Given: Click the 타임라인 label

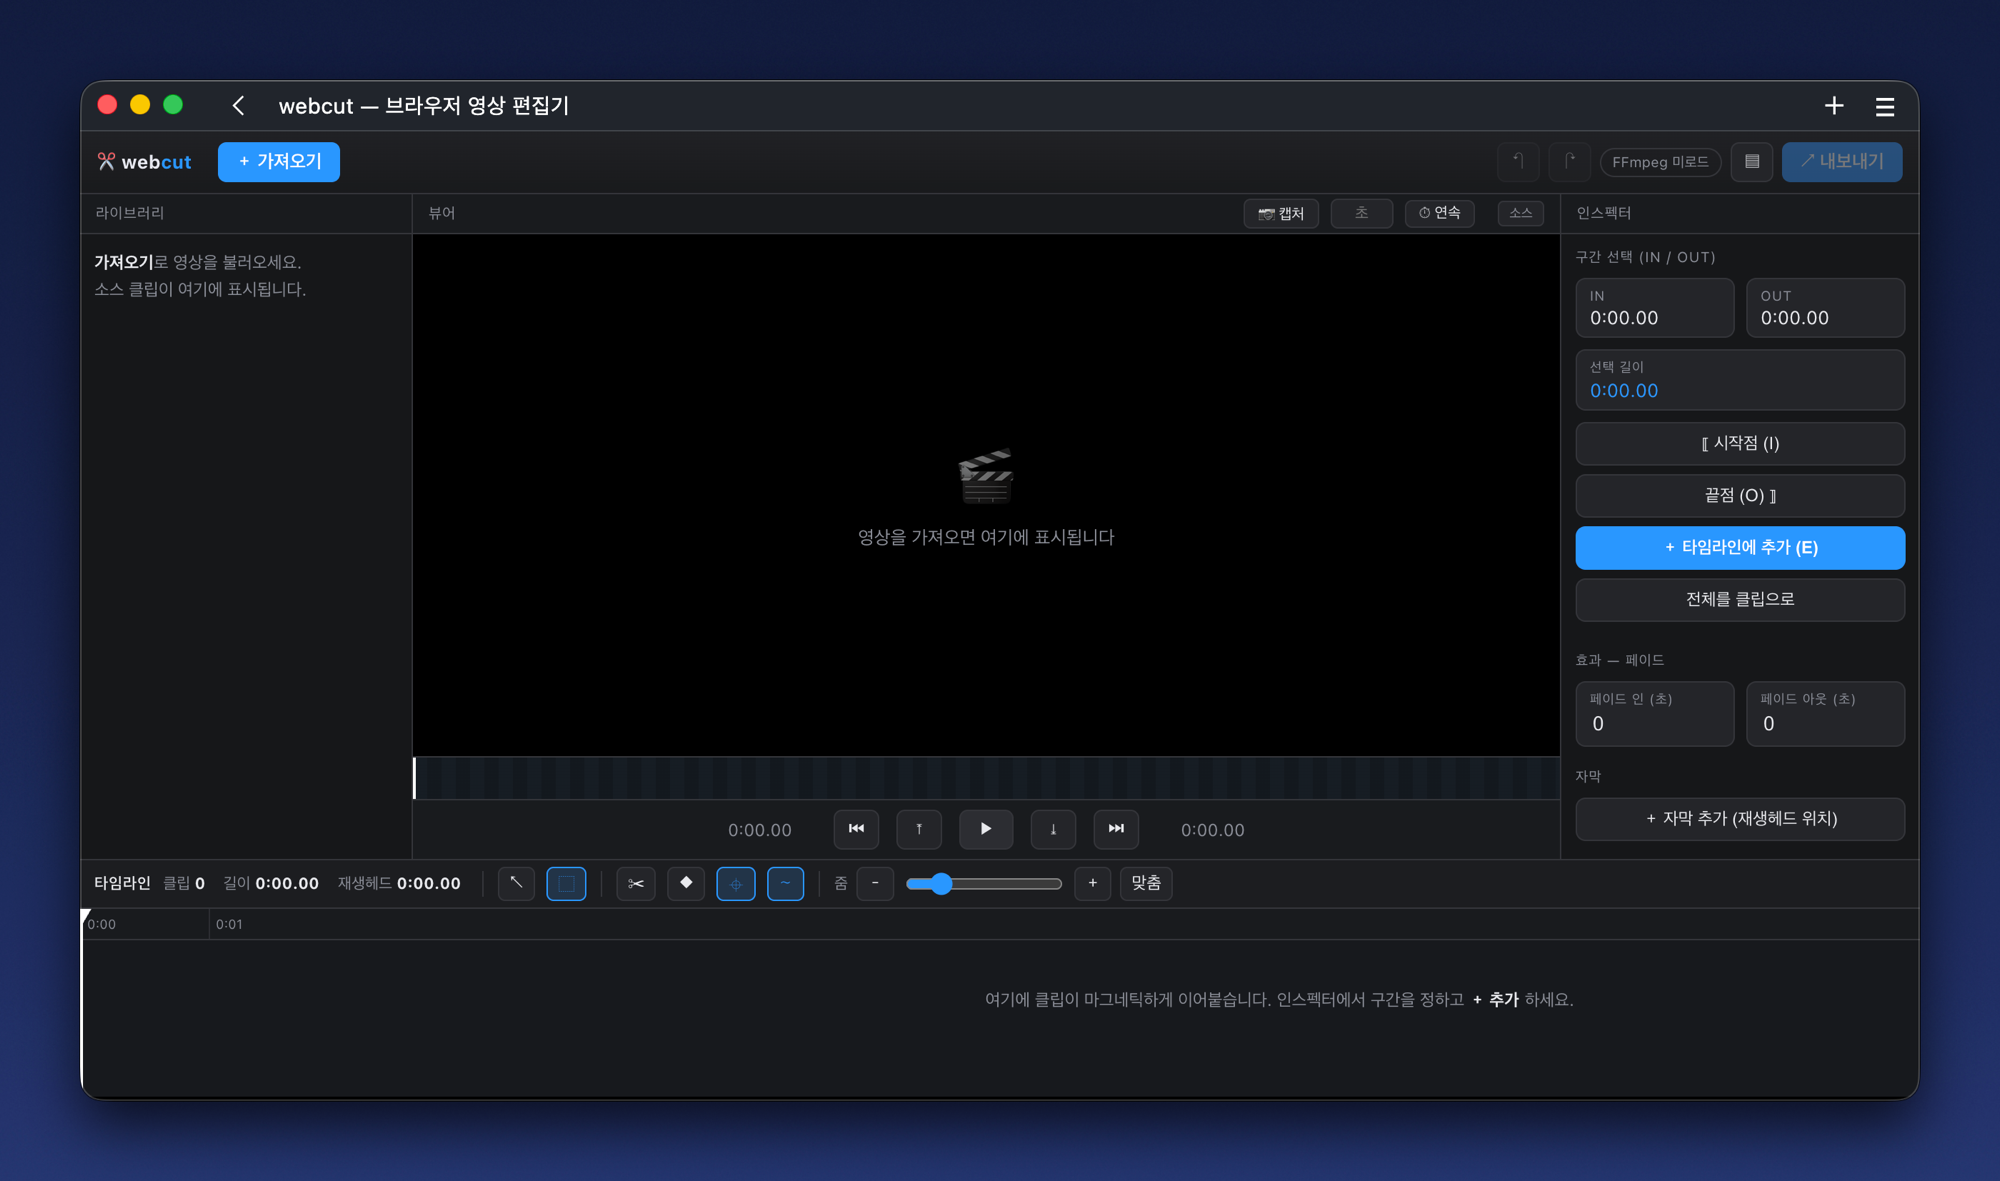Looking at the screenshot, I should 122,884.
